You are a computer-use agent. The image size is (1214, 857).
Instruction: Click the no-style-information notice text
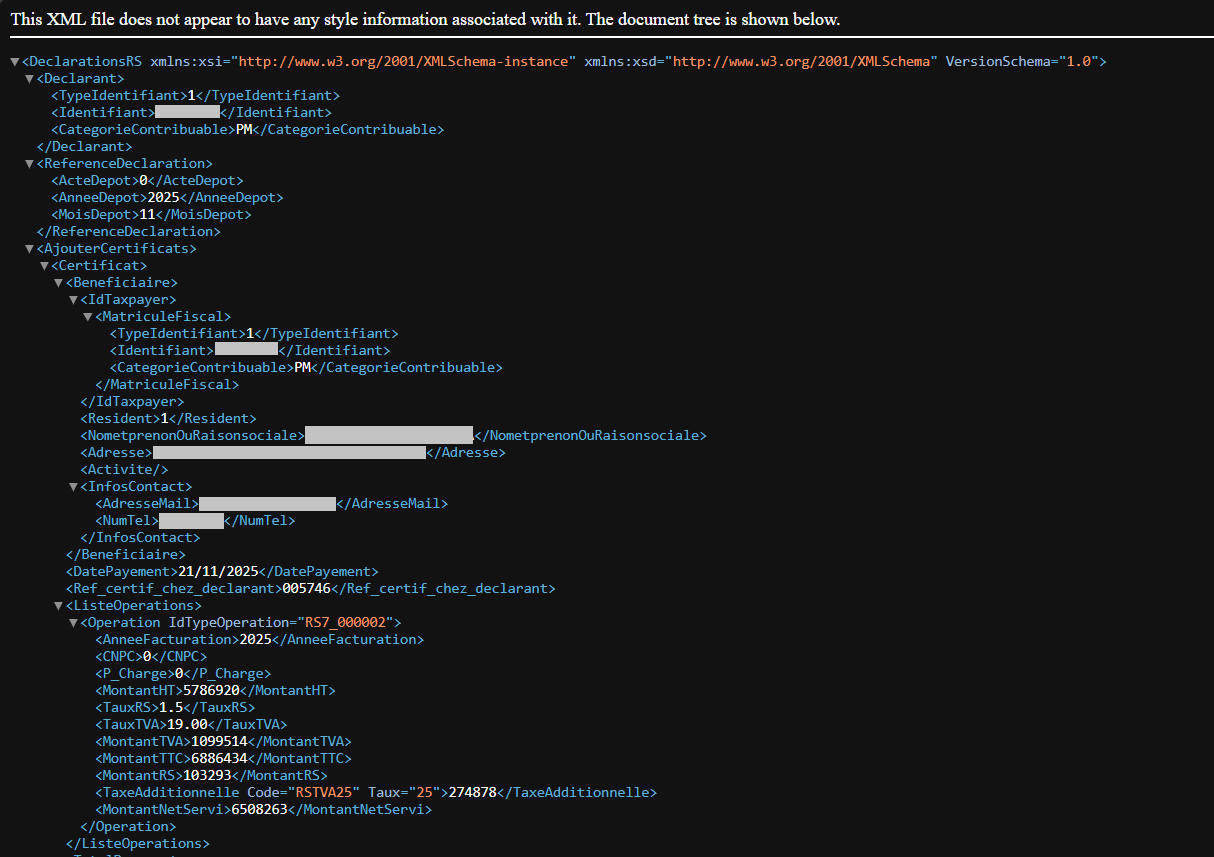tap(425, 20)
